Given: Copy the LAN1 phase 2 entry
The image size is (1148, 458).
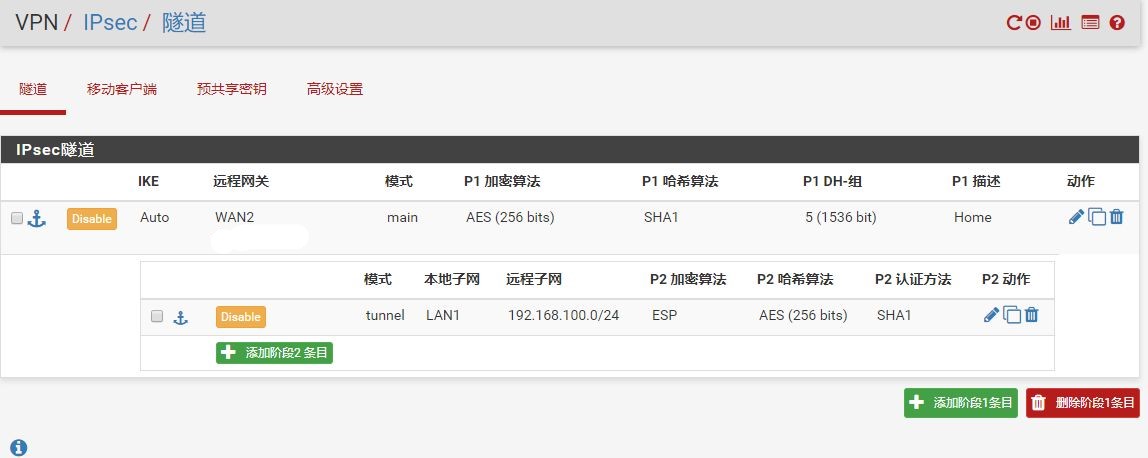Looking at the screenshot, I should pyautogui.click(x=1012, y=315).
